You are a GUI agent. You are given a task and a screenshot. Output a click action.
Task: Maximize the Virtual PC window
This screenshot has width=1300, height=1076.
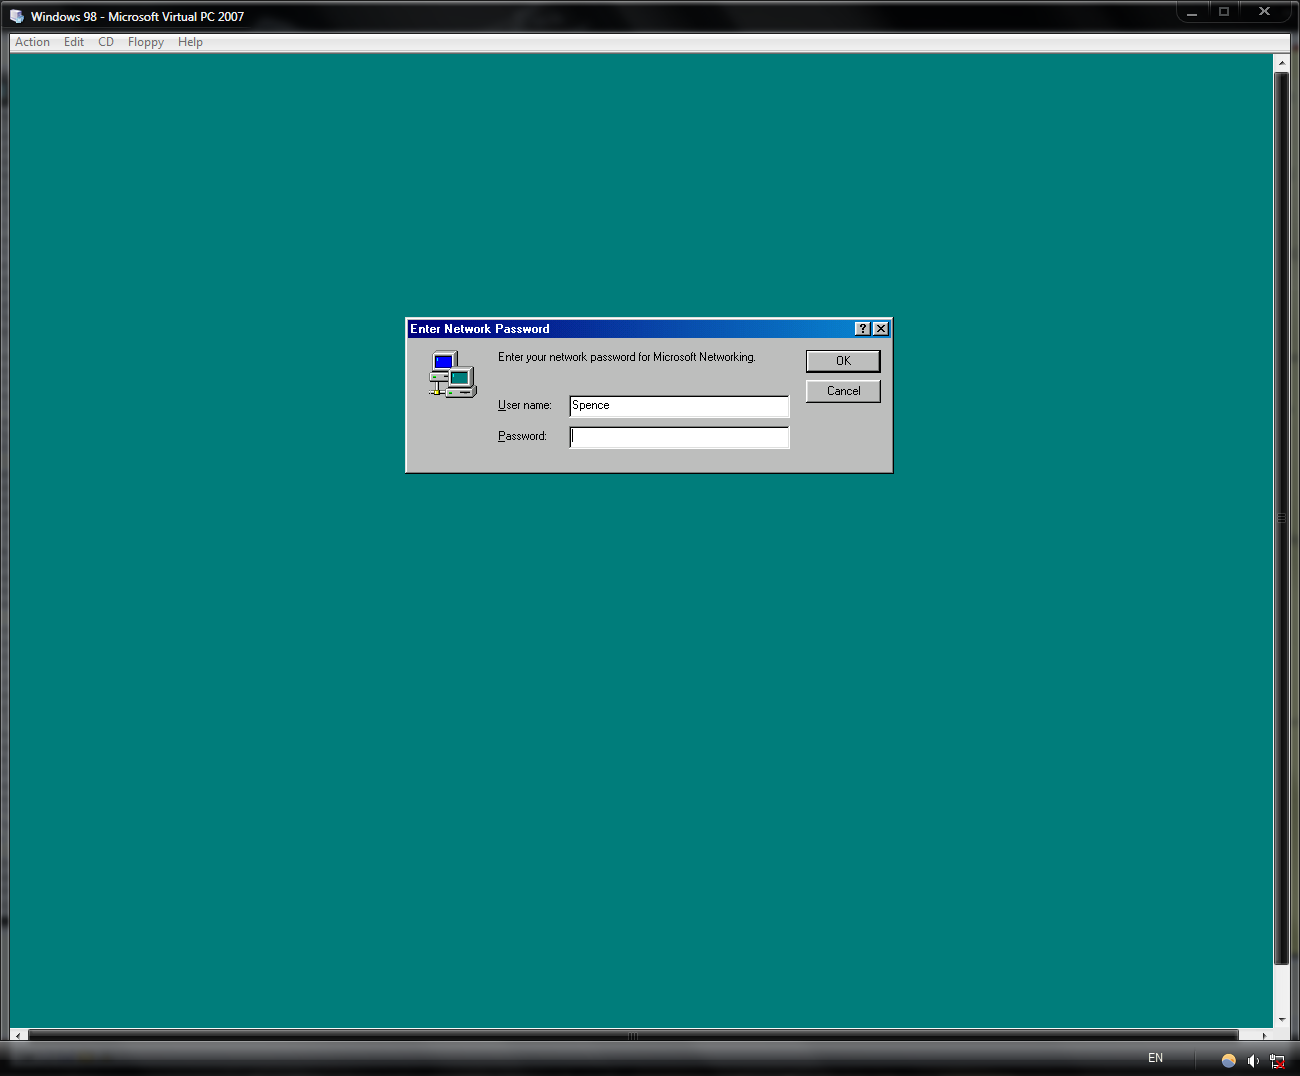pyautogui.click(x=1224, y=12)
